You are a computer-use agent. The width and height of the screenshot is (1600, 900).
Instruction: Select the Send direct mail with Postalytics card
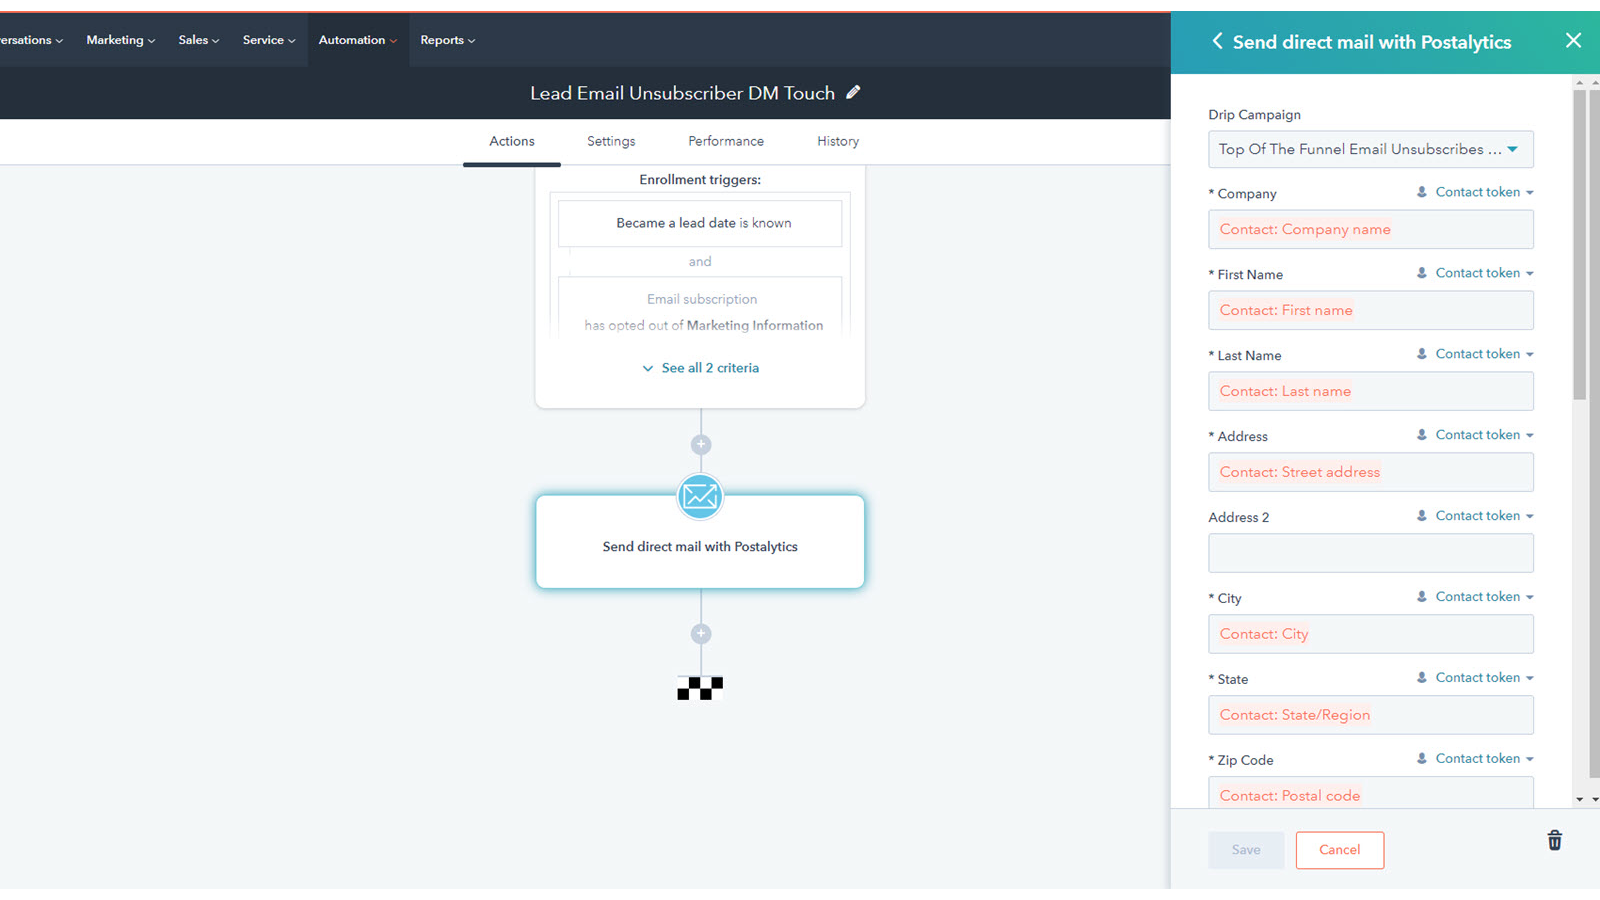pos(700,542)
